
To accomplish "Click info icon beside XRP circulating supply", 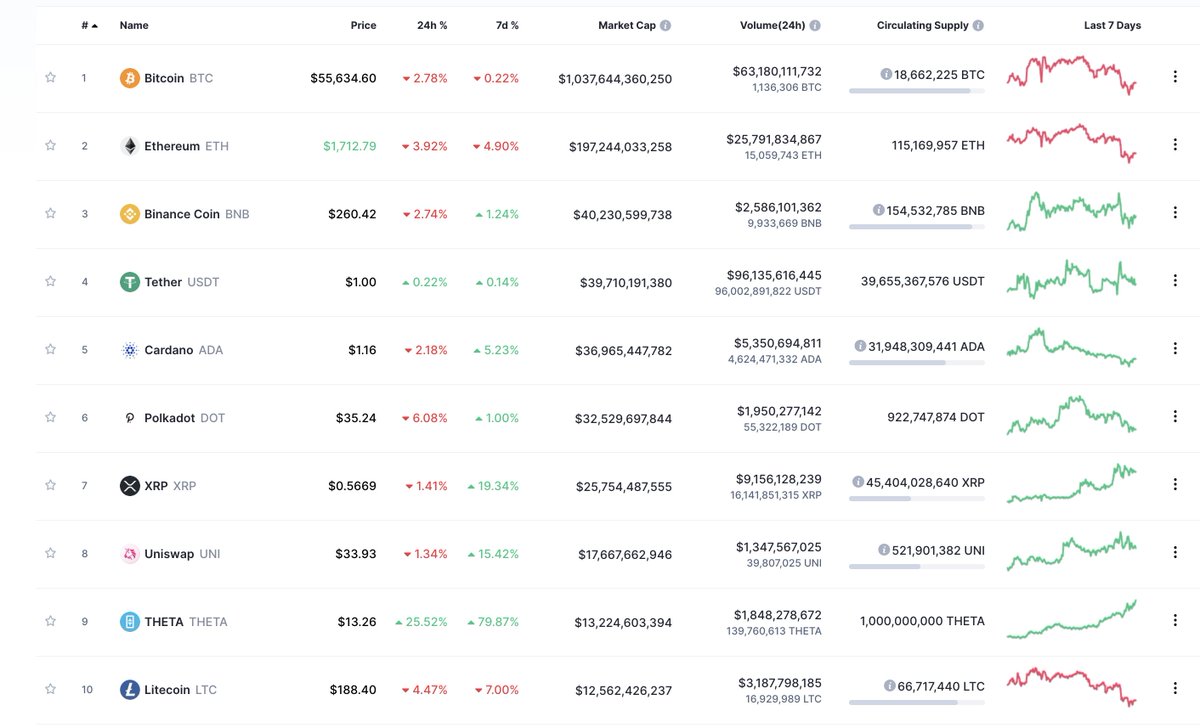I will click(858, 482).
